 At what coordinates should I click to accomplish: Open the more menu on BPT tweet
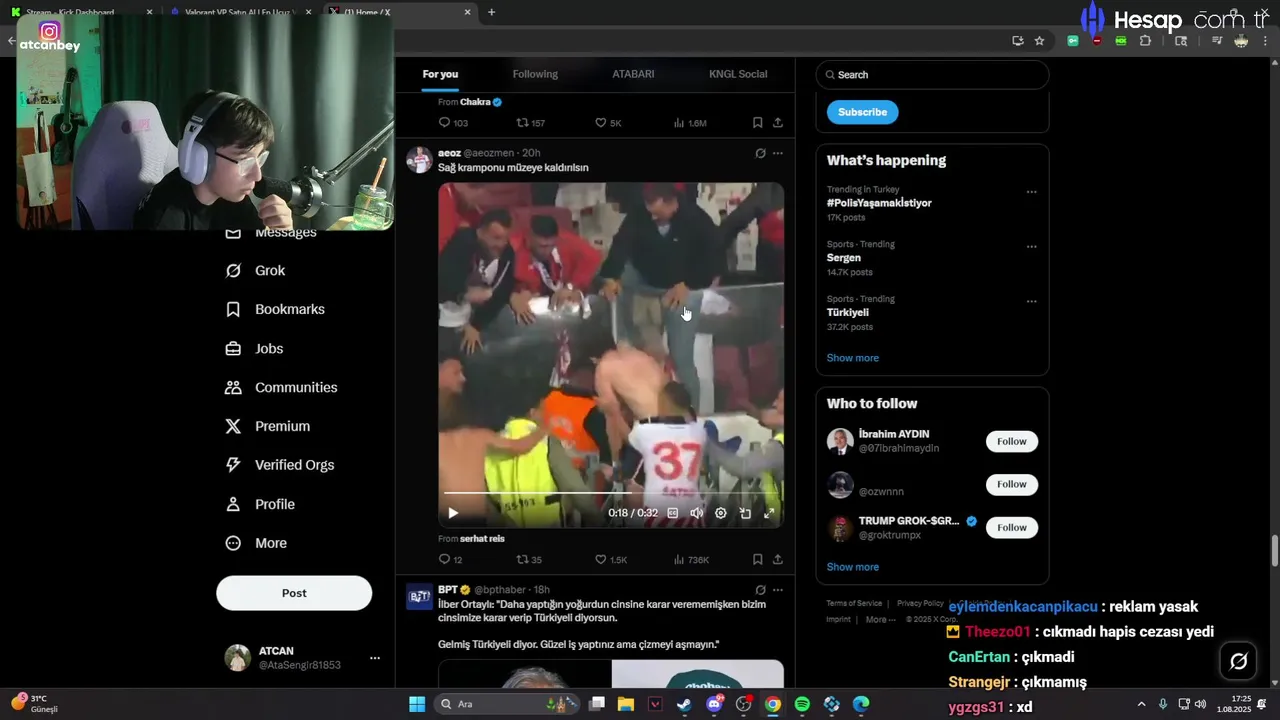pos(778,590)
